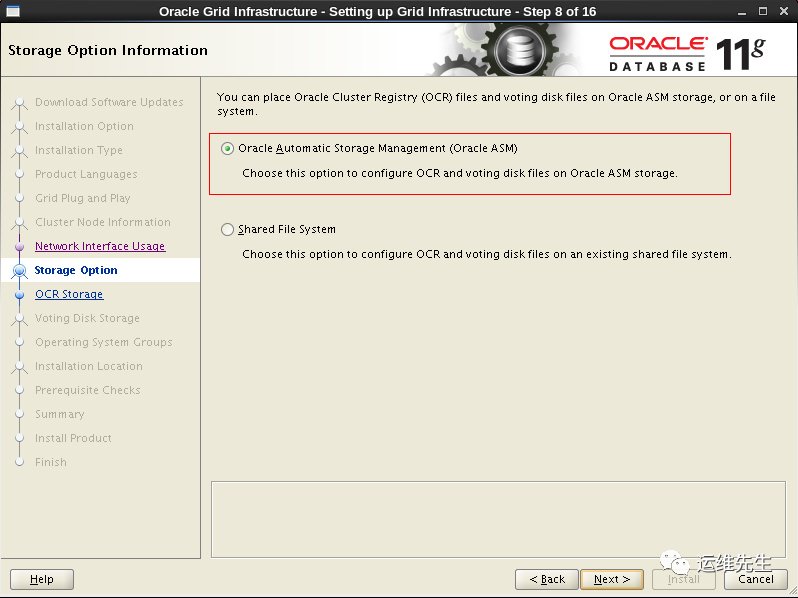Open the Network Interface Usage step link
798x598 pixels.
pos(100,246)
